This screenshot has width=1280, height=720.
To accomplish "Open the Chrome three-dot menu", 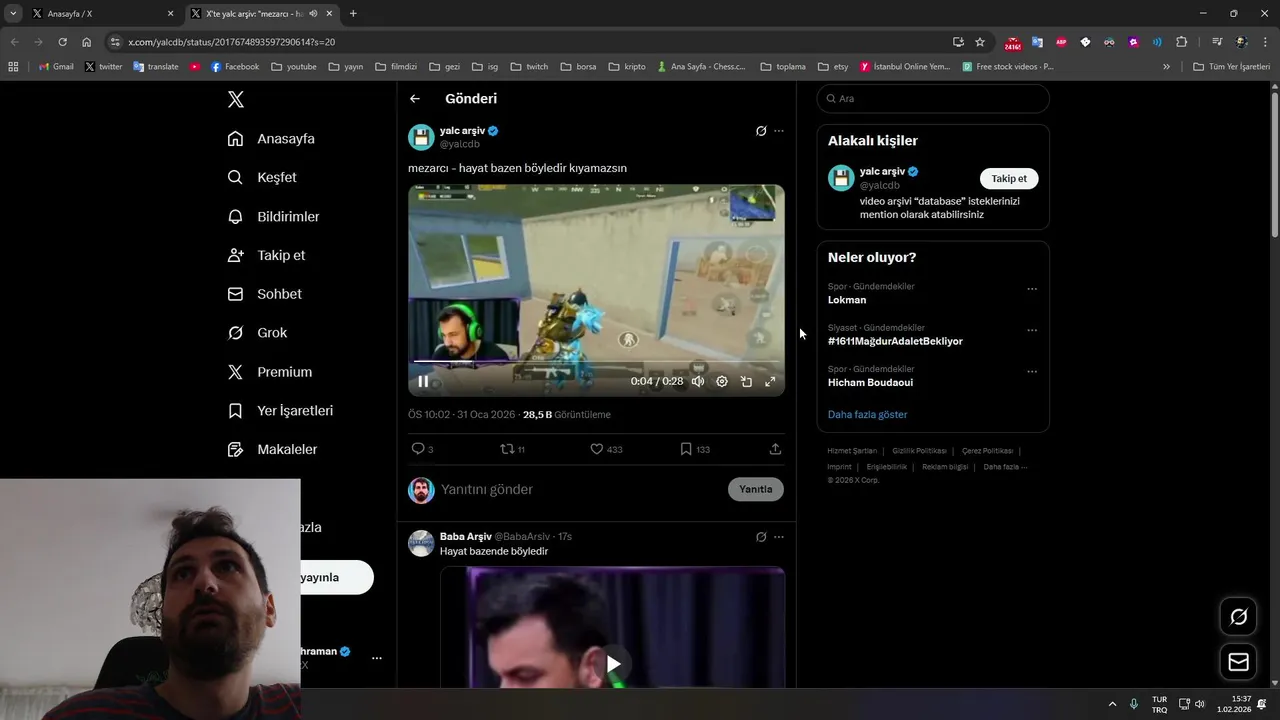I will coord(1266,42).
